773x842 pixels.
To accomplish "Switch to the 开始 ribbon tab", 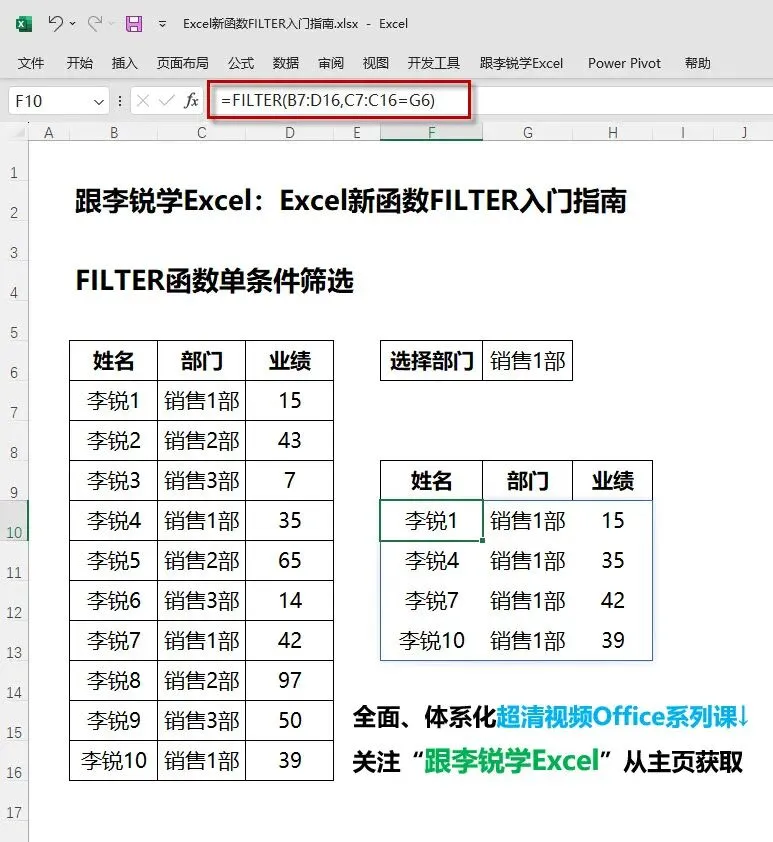I will pos(79,63).
